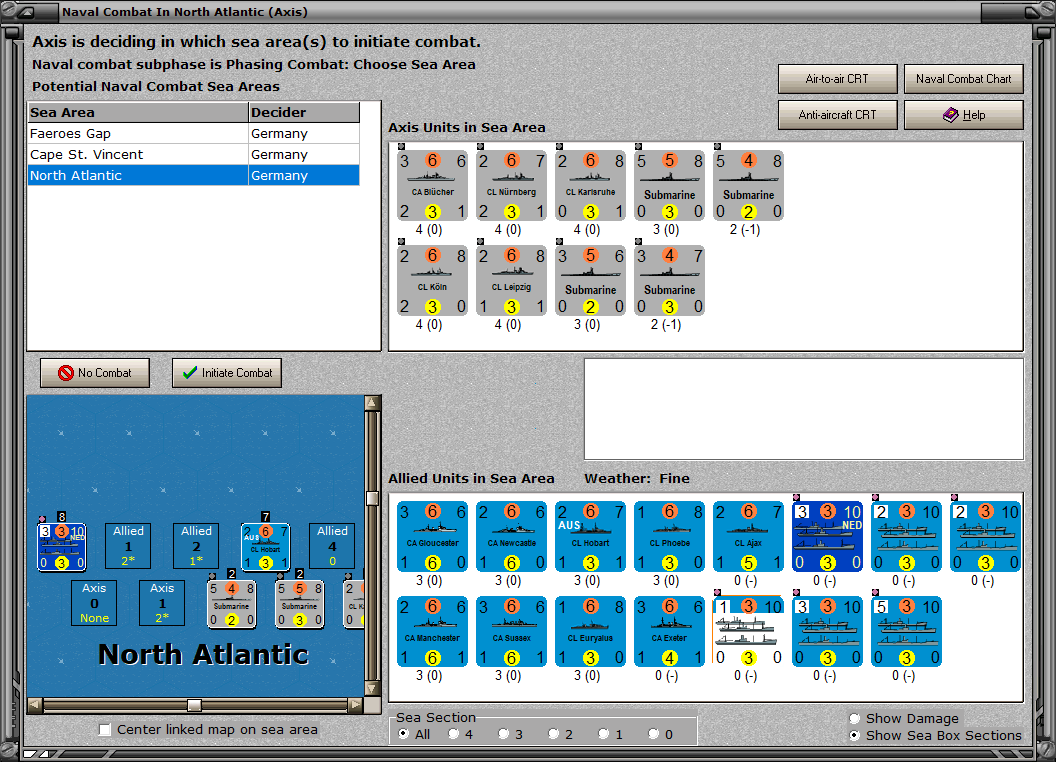Select Sea Section All radio button

pos(403,734)
